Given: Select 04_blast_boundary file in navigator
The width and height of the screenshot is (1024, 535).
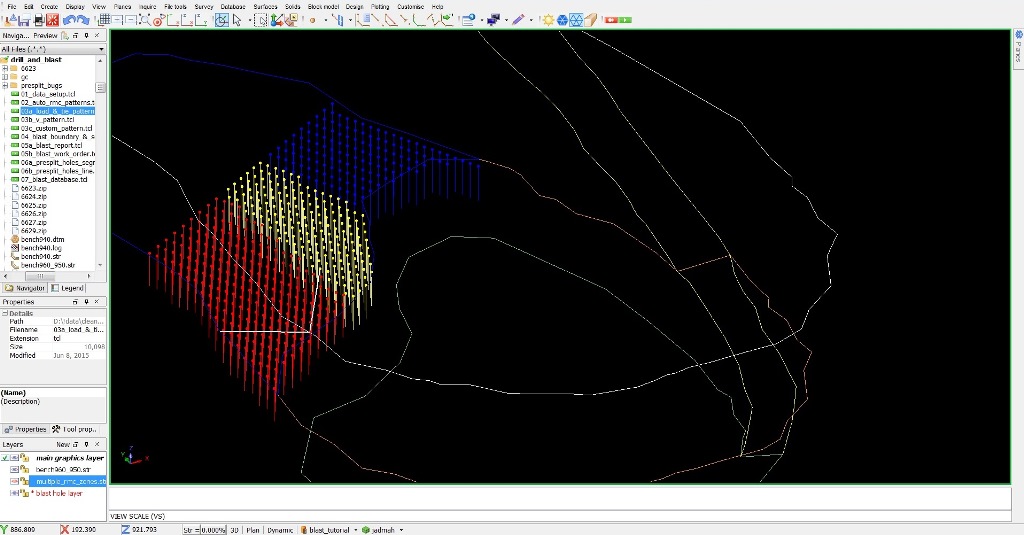Looking at the screenshot, I should [x=57, y=137].
